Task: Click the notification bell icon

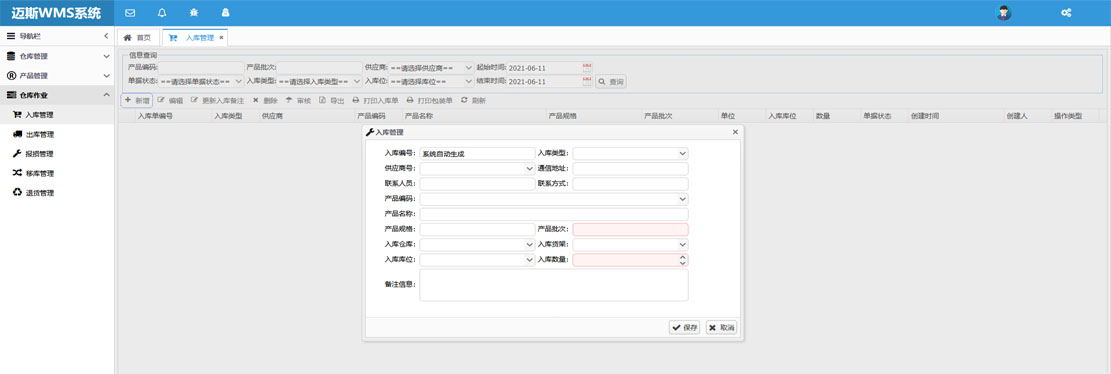Action: pos(162,13)
